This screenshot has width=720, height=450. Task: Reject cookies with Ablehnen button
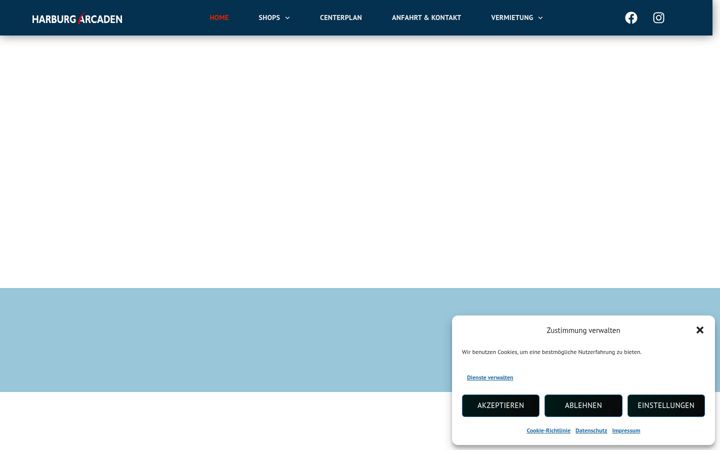(x=583, y=405)
